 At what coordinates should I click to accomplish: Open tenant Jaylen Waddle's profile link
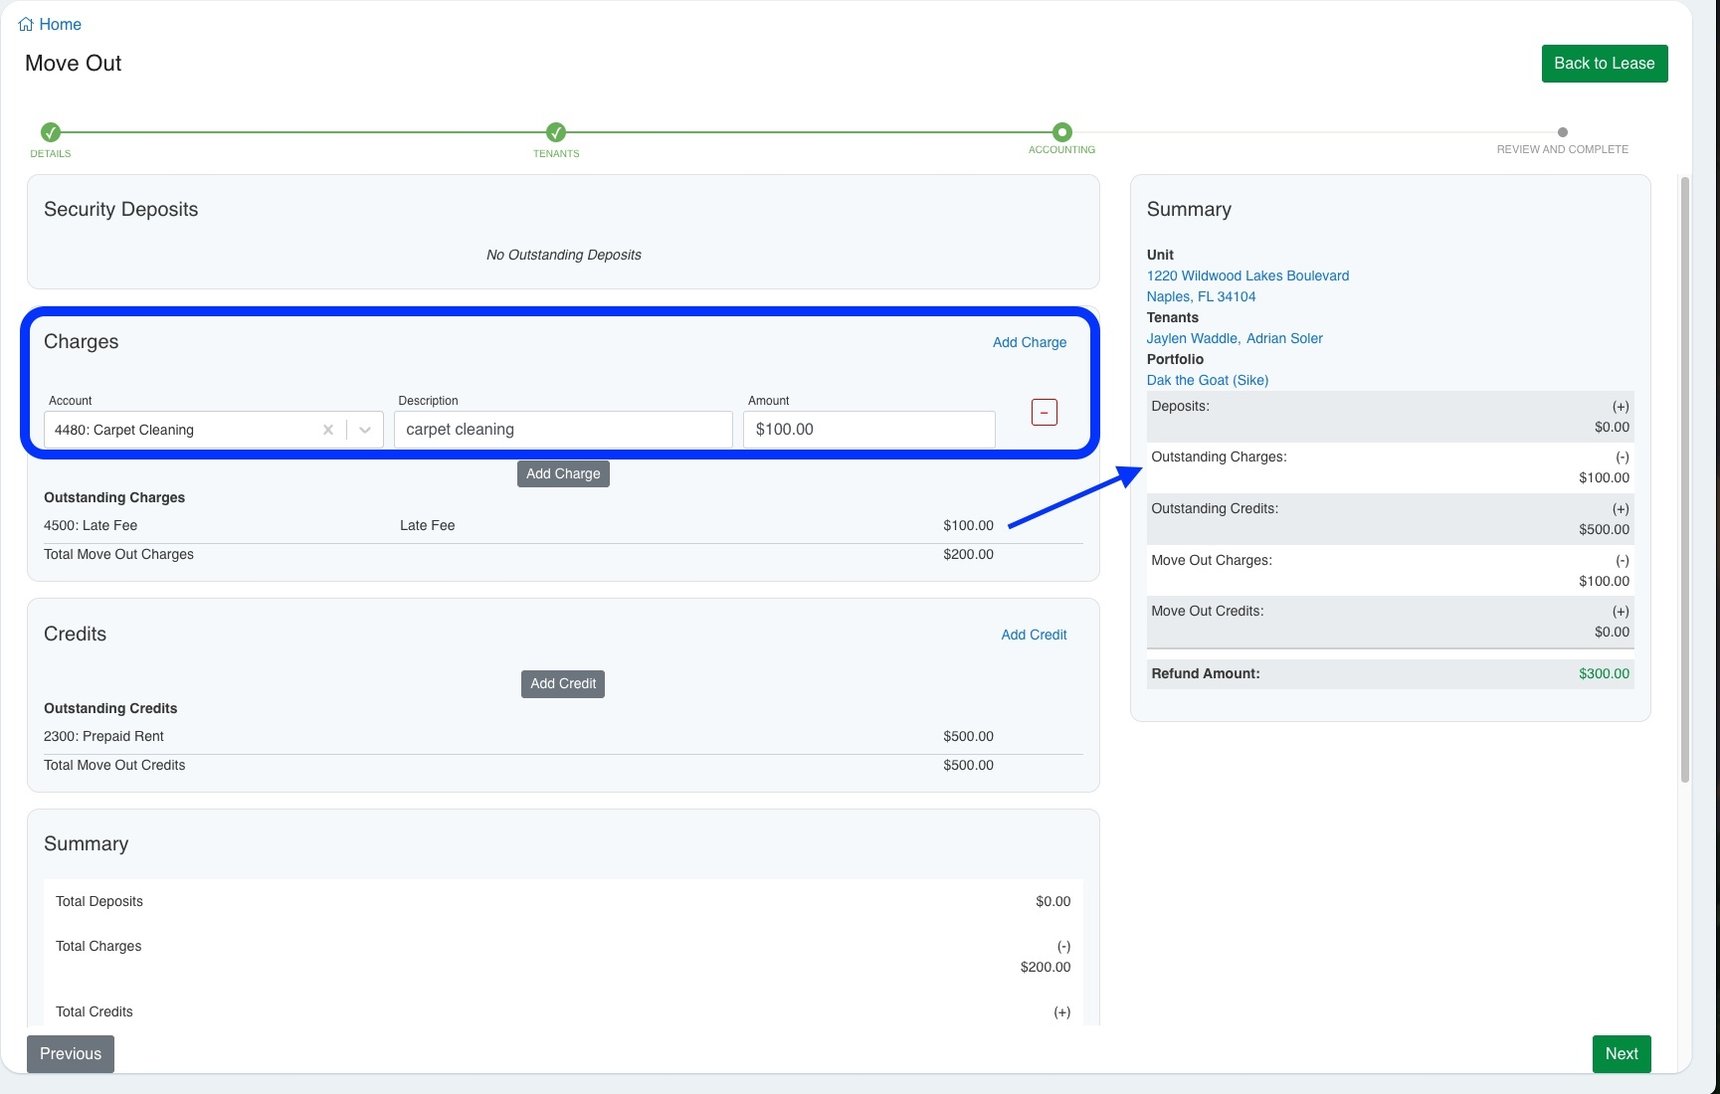click(1191, 339)
